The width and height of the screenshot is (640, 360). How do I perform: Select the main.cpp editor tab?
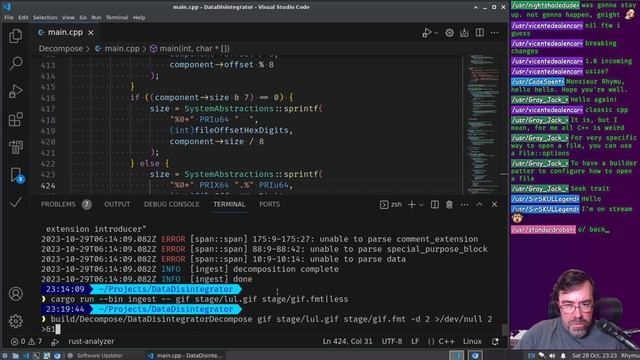65,32
